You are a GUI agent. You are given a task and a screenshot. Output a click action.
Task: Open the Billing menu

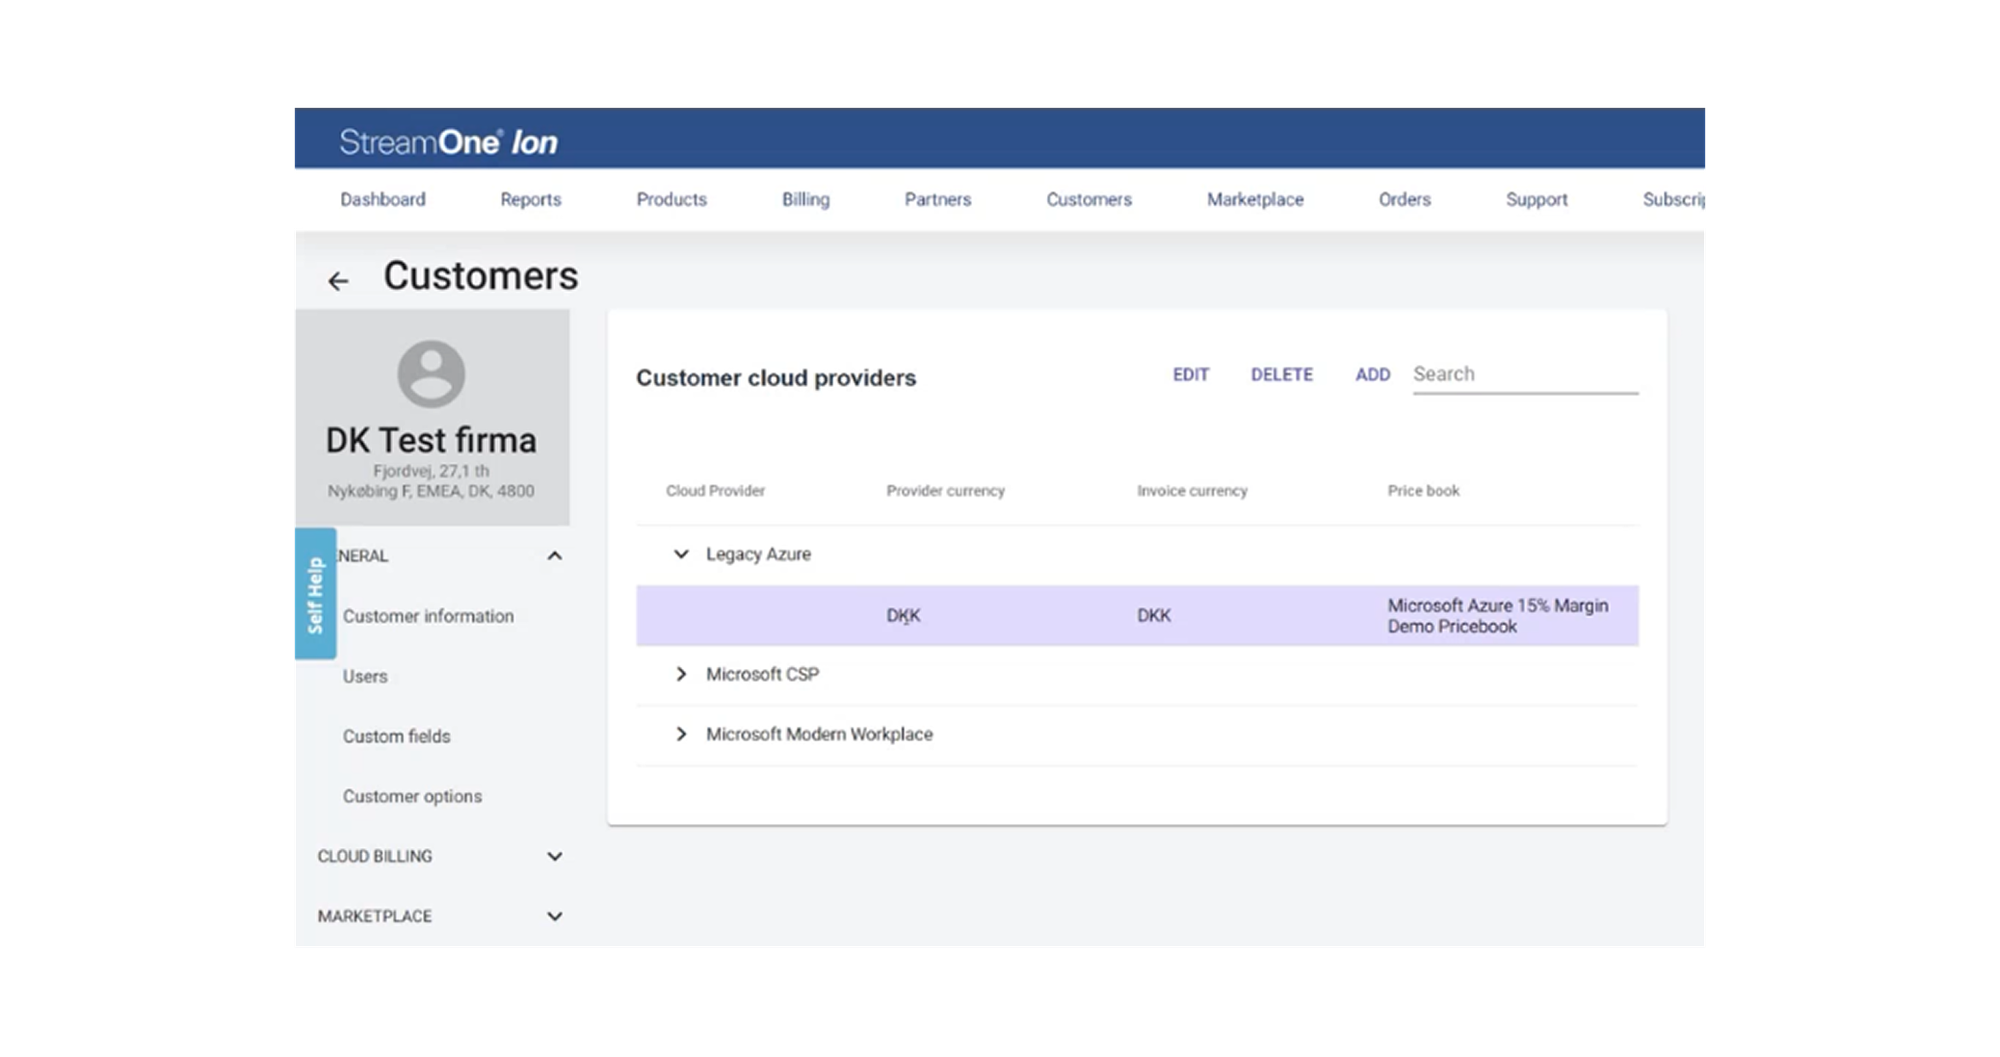click(x=806, y=199)
